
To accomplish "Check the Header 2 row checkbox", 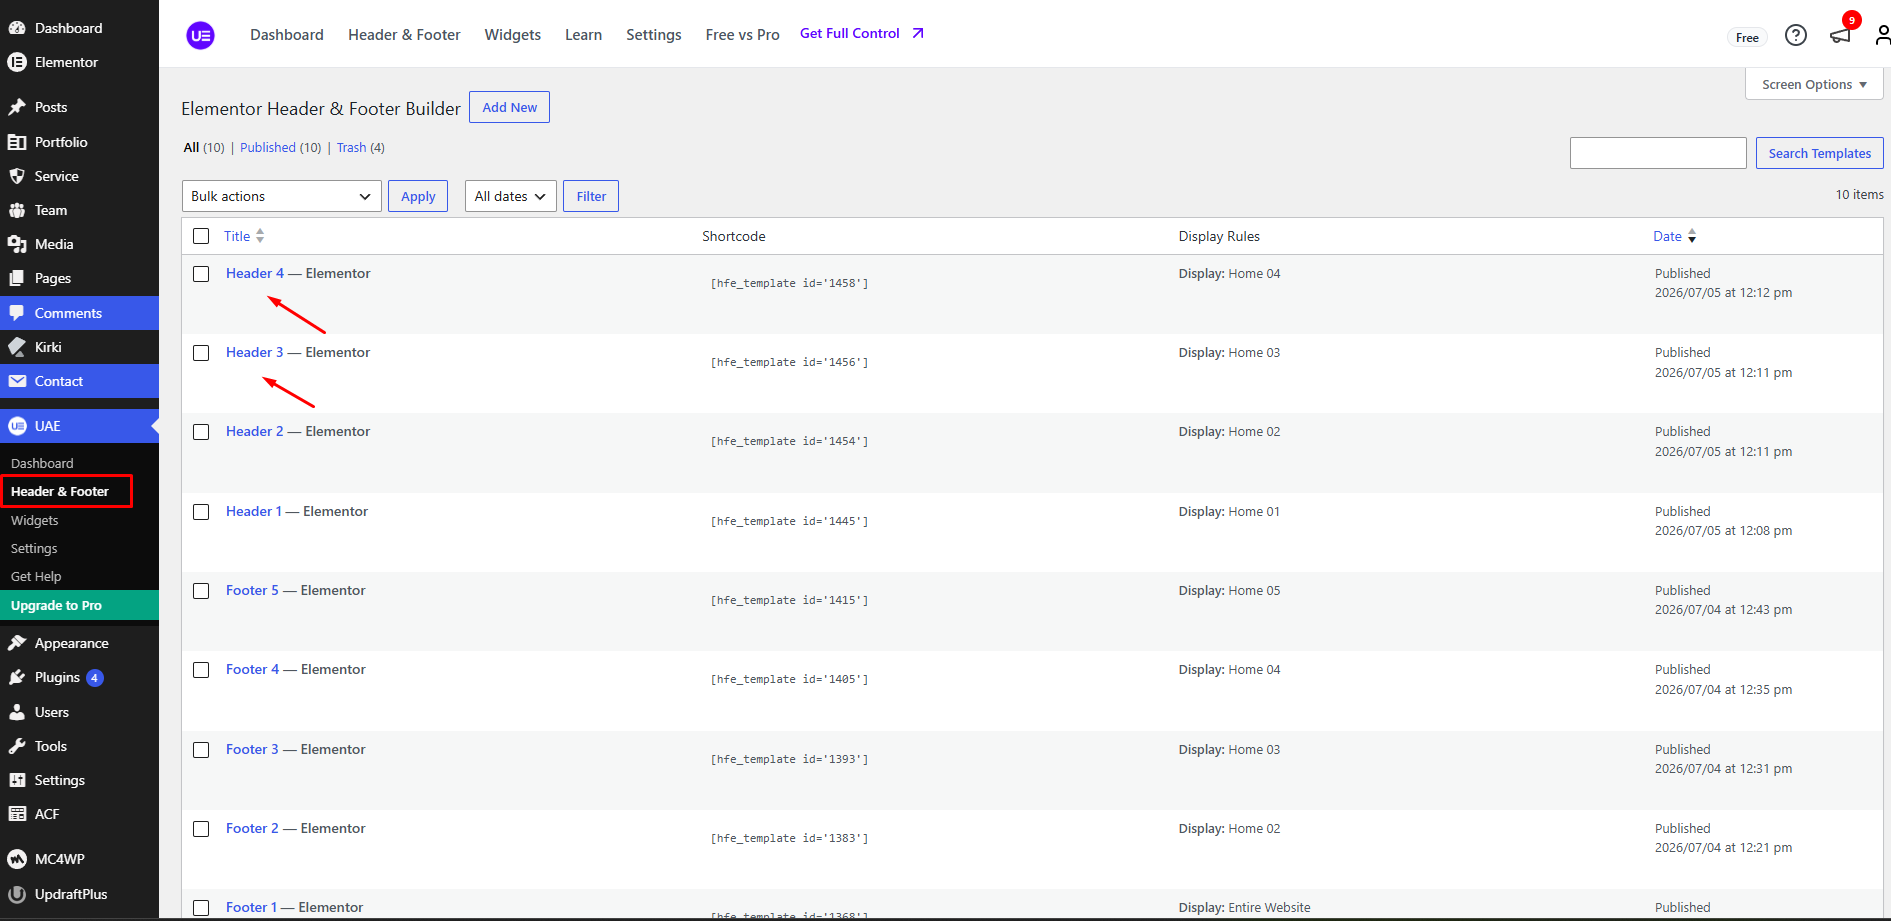I will click(201, 432).
